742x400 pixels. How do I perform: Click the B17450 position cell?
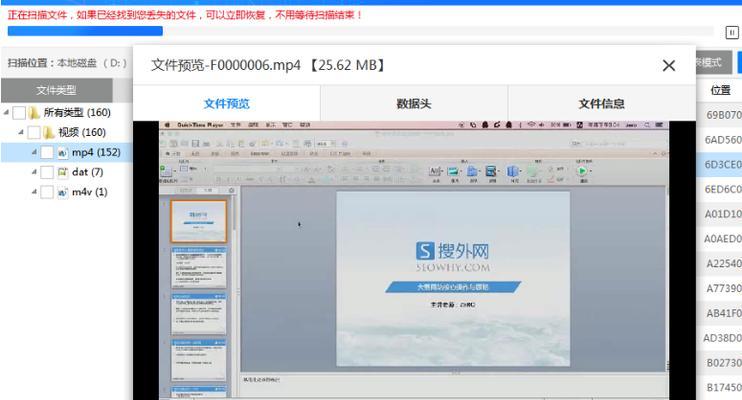(723, 387)
